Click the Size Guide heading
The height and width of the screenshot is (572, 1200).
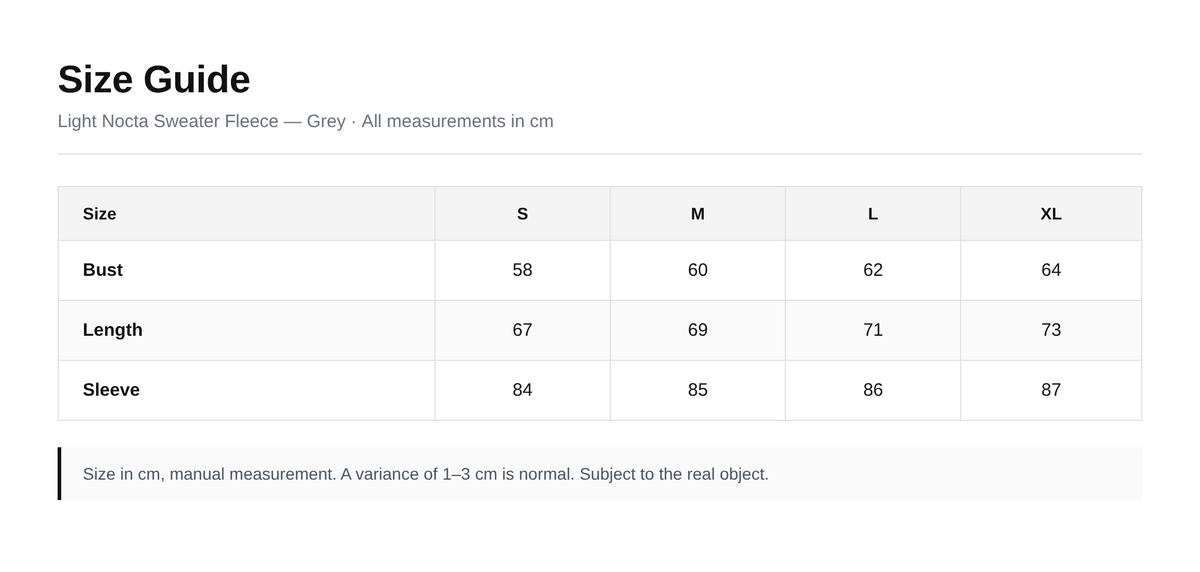pyautogui.click(x=154, y=80)
